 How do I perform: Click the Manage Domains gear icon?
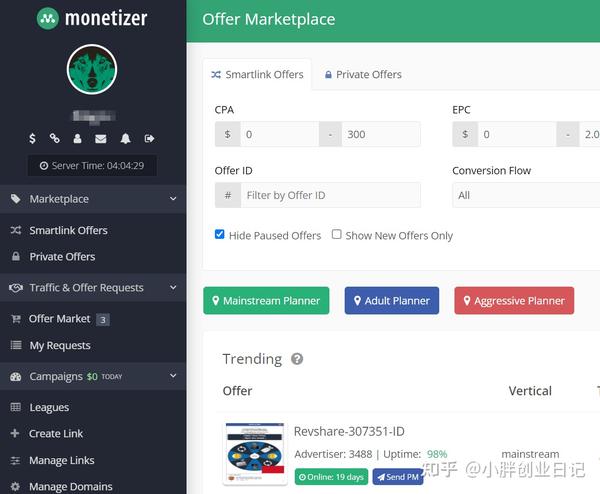click(x=15, y=486)
